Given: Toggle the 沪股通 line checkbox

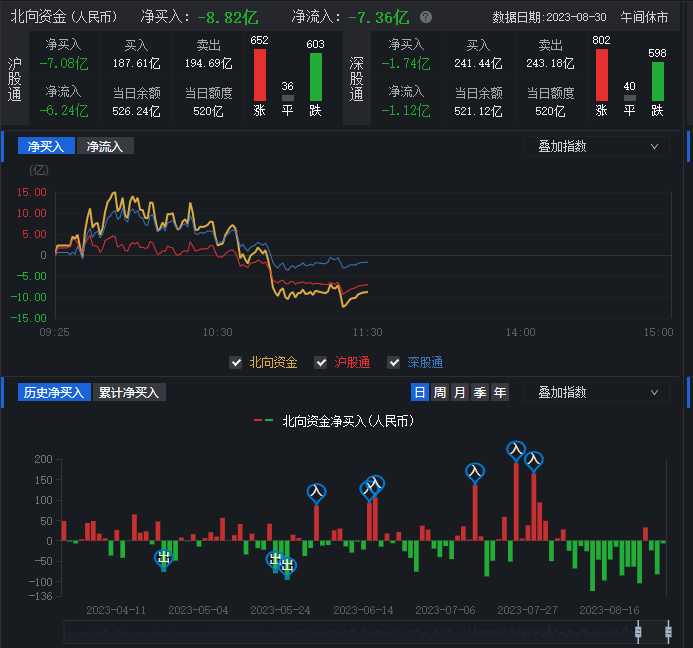Looking at the screenshot, I should pyautogui.click(x=321, y=362).
